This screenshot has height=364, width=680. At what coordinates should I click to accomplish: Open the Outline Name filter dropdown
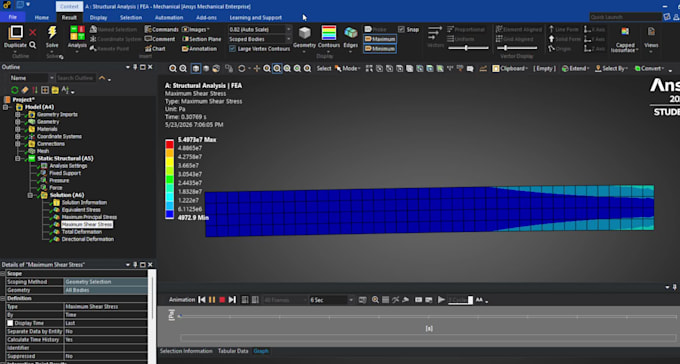(51, 78)
